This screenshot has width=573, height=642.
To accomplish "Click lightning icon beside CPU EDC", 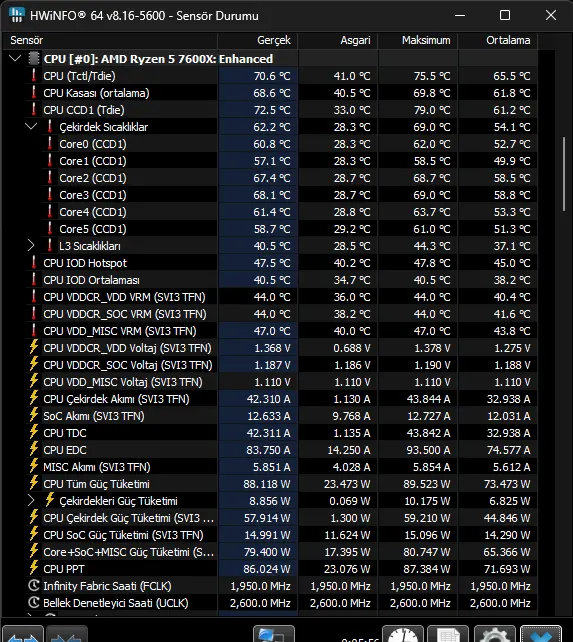I will [x=34, y=449].
